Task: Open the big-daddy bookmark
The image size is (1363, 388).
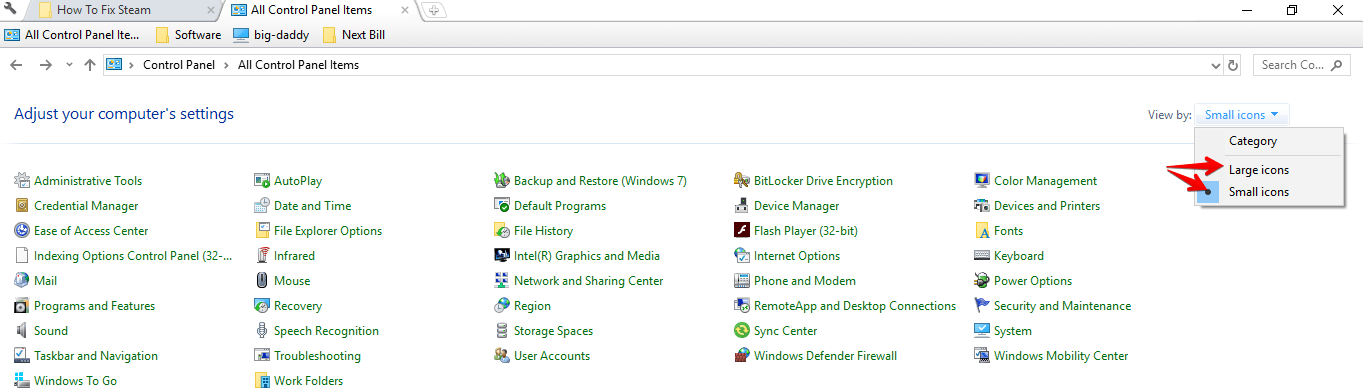Action: (272, 35)
